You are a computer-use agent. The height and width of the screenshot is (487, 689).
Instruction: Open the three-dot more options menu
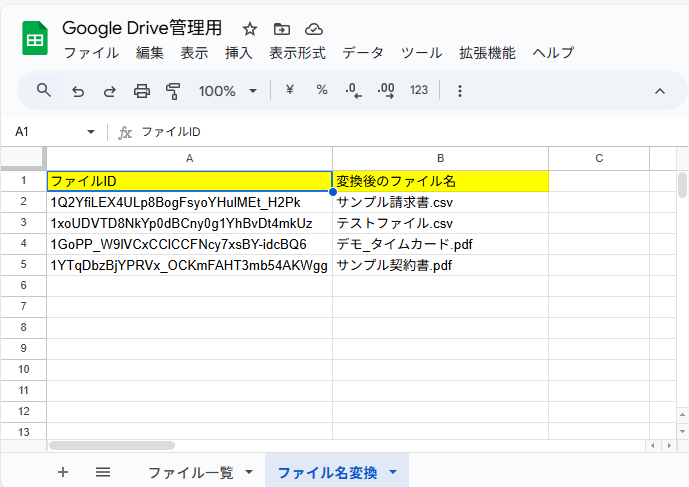(x=459, y=91)
